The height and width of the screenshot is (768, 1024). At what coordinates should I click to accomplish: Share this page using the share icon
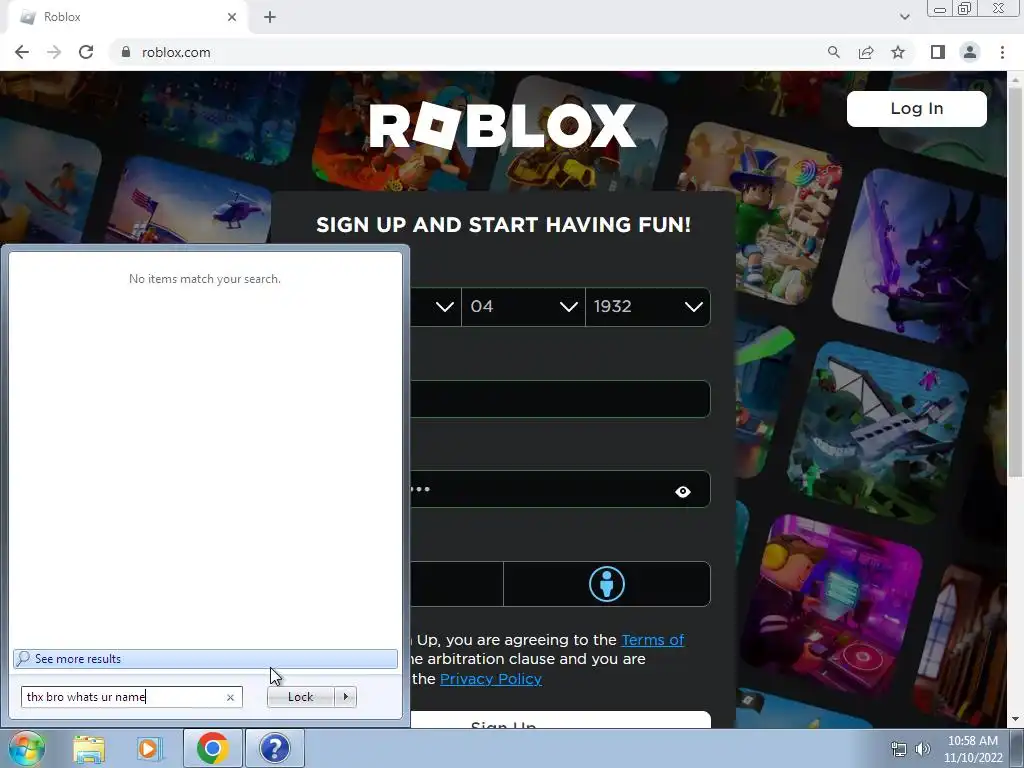click(866, 52)
